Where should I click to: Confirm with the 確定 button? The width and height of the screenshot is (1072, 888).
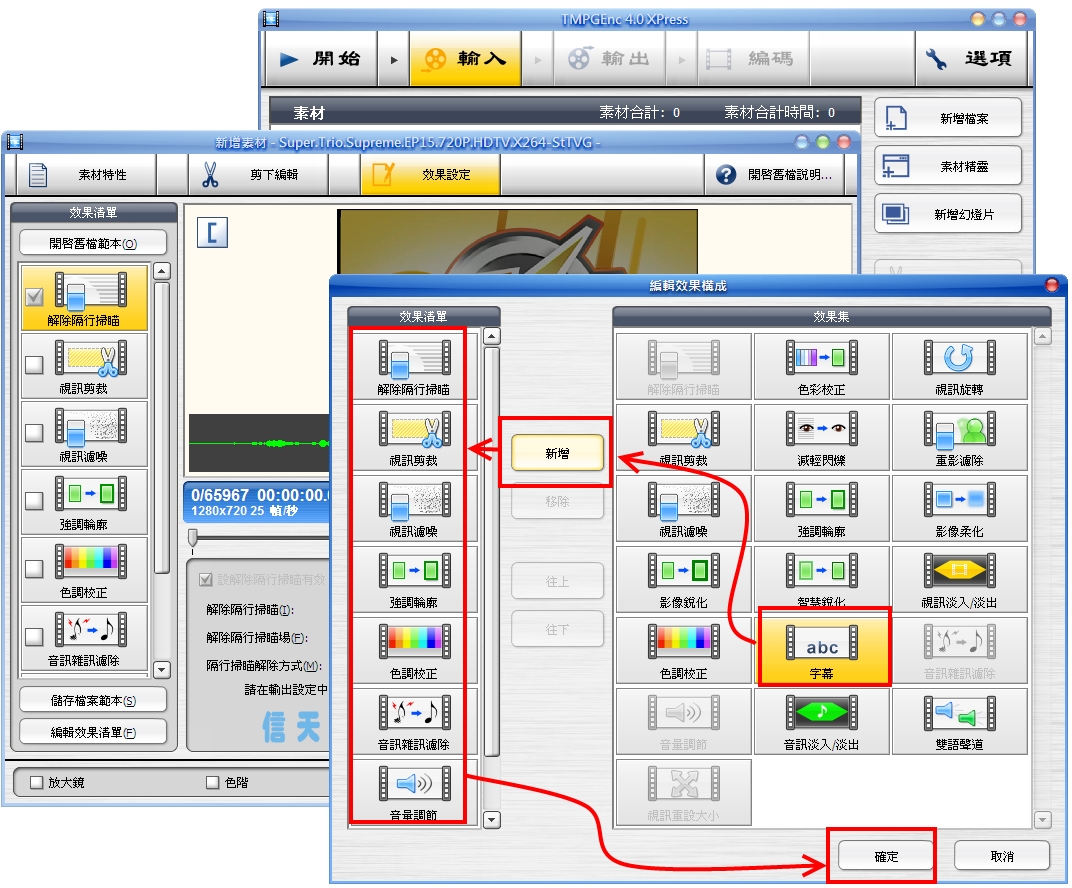point(886,856)
